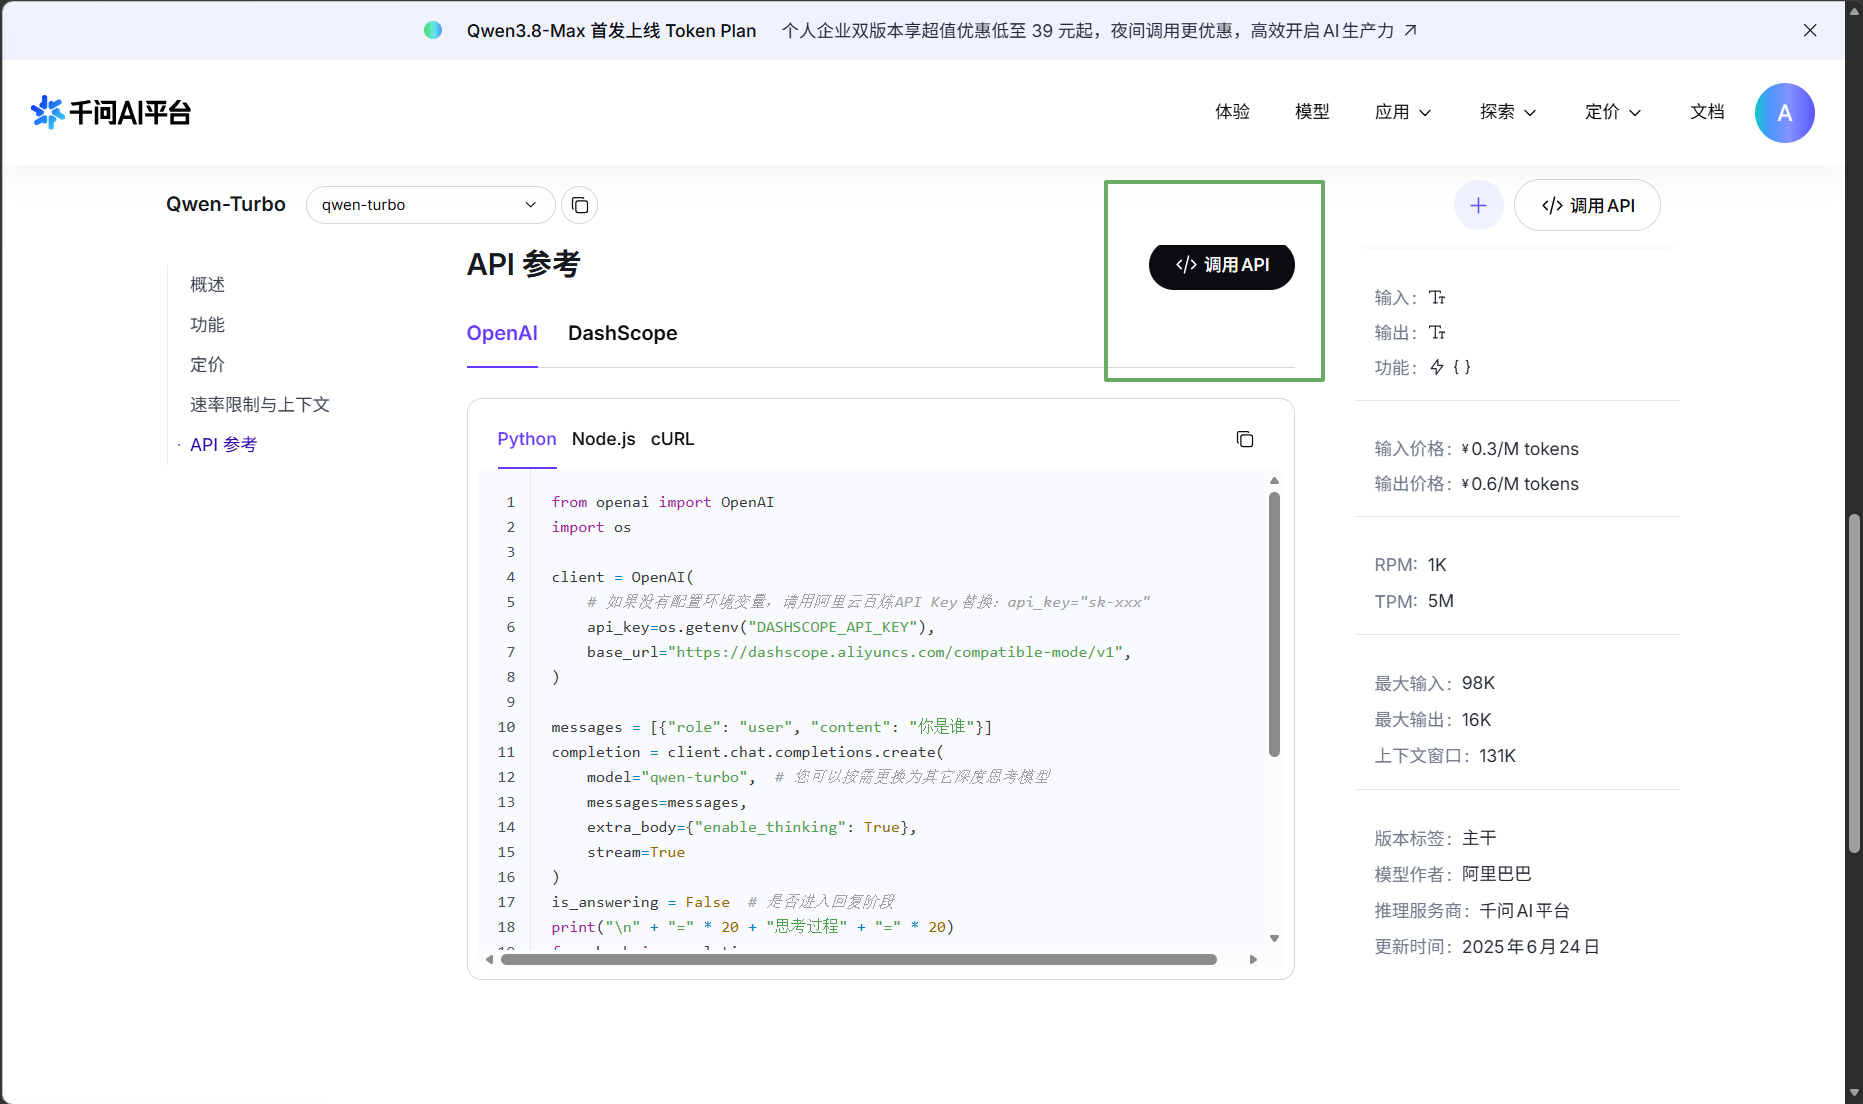Image resolution: width=1863 pixels, height=1104 pixels.
Task: Click the RPM 1K value
Action: [x=1437, y=565]
